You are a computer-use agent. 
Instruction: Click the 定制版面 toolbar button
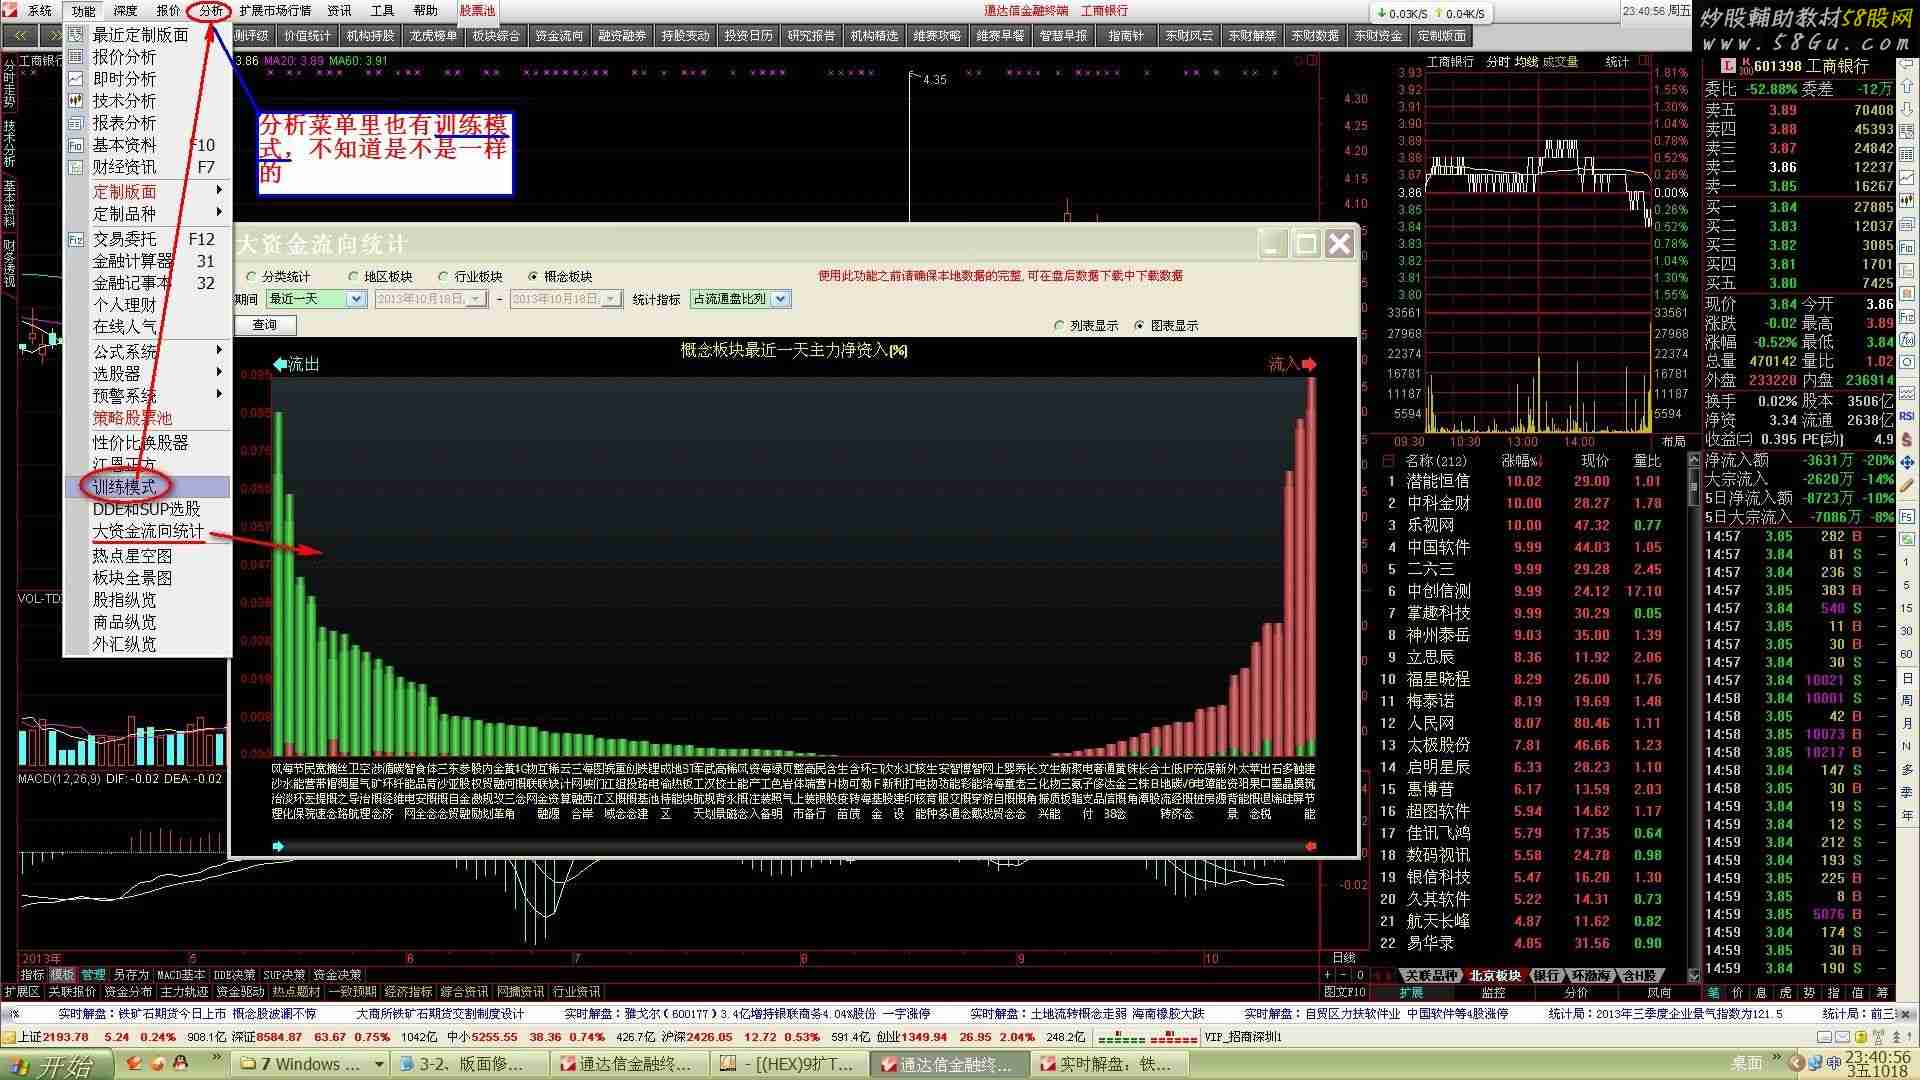click(1441, 35)
